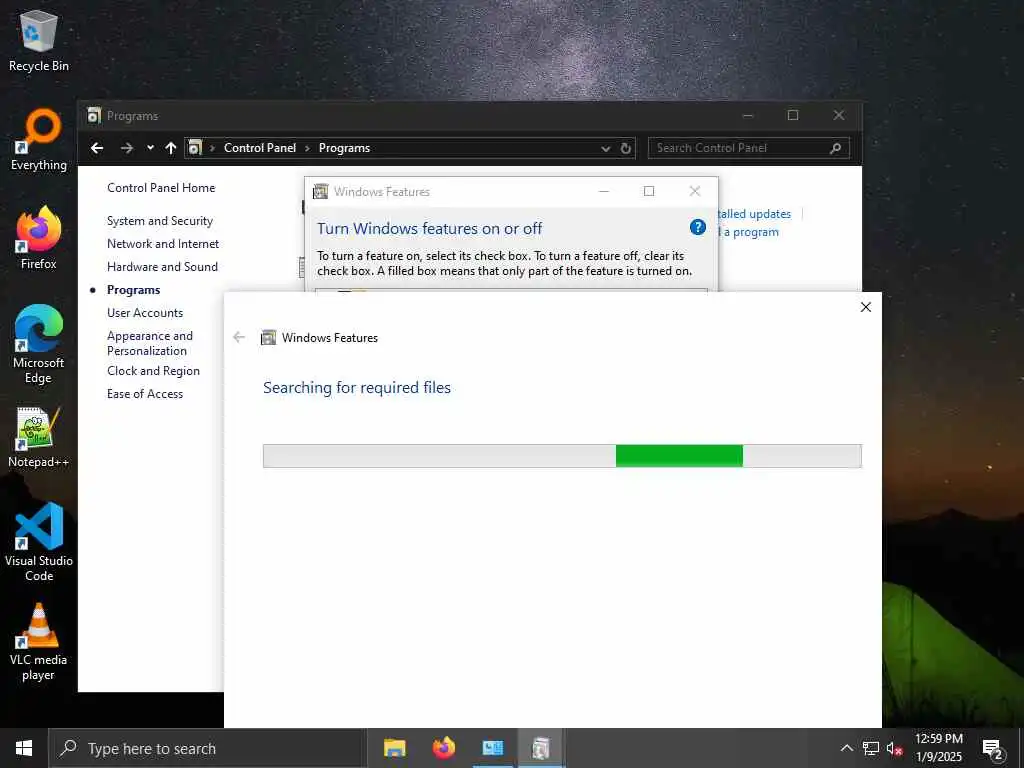
Task: Open User Accounts category
Action: point(145,313)
